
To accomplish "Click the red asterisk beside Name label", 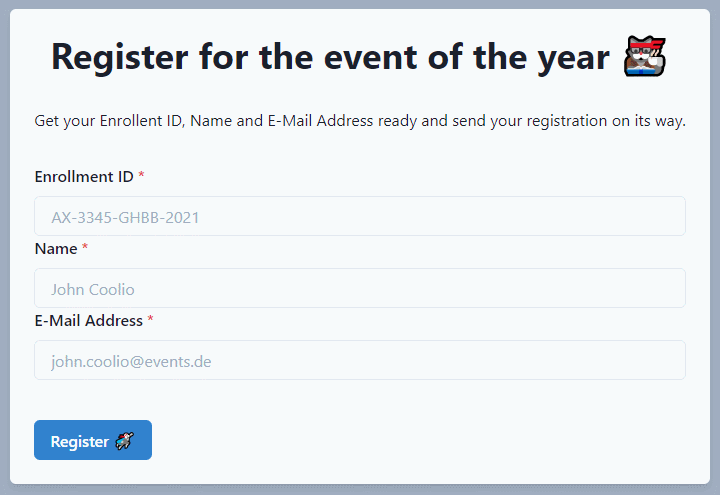I will 85,247.
